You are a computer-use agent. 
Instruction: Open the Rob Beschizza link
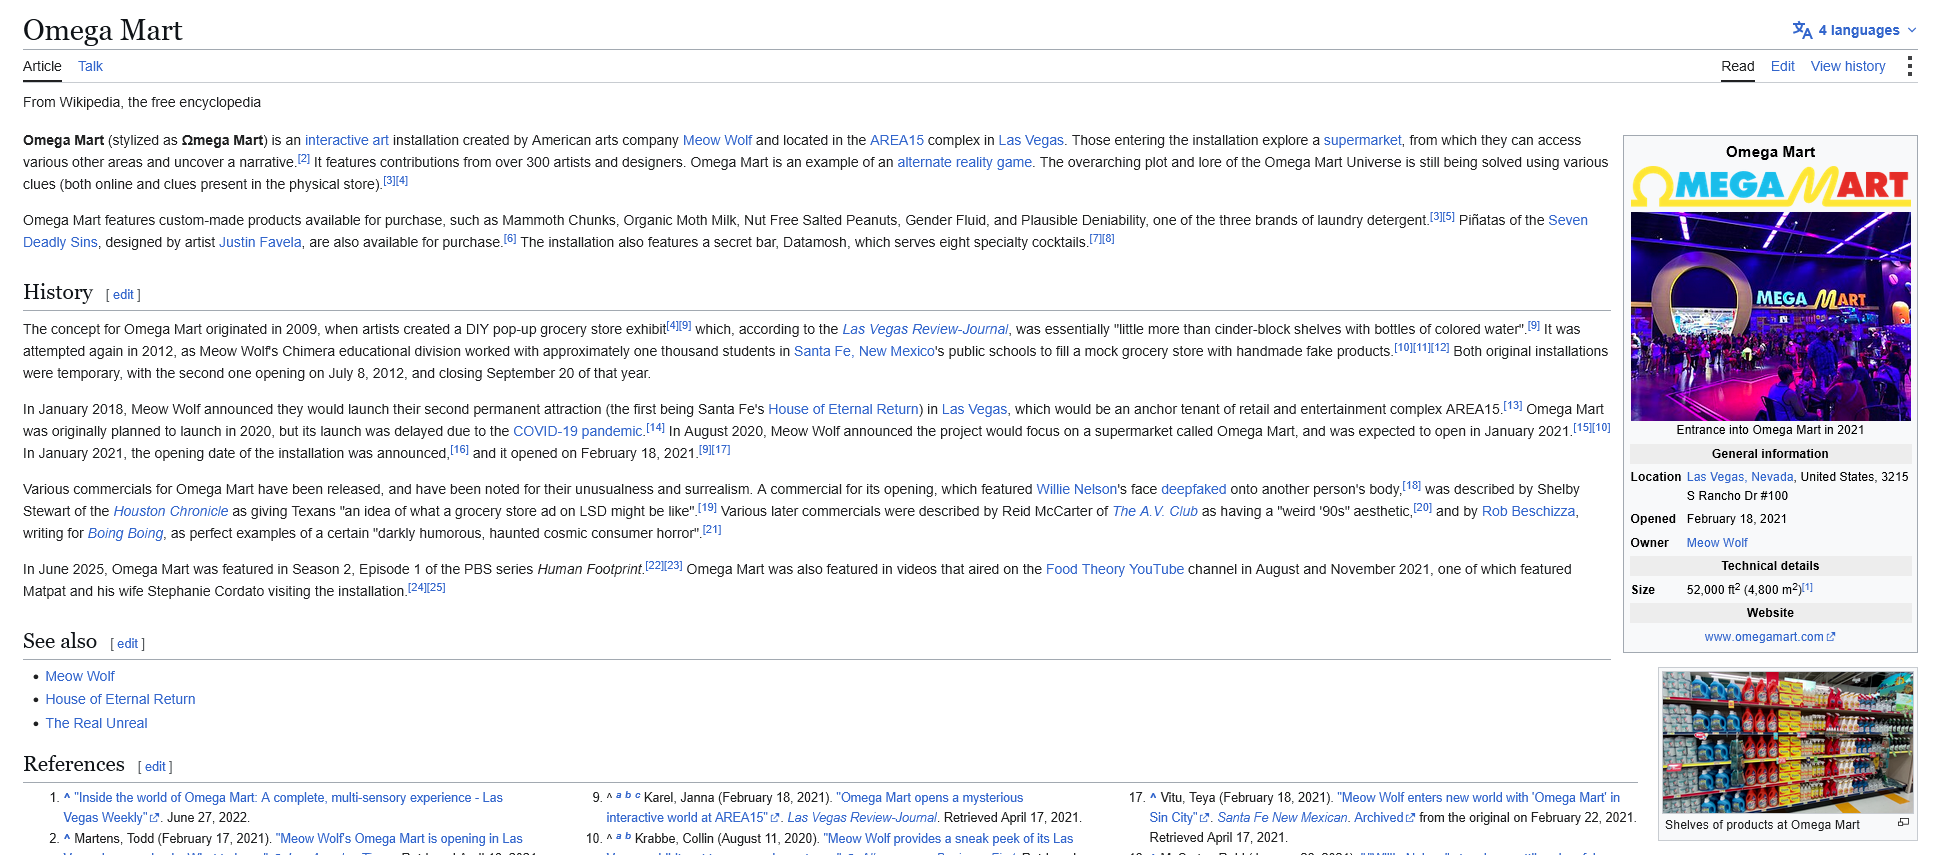[1528, 511]
